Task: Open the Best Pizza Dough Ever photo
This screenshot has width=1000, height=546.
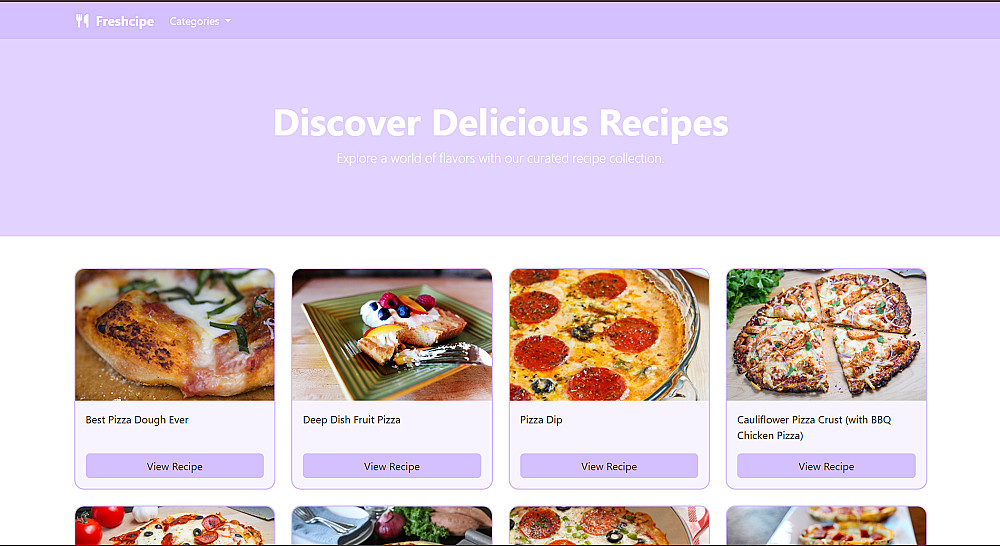Action: pos(175,335)
